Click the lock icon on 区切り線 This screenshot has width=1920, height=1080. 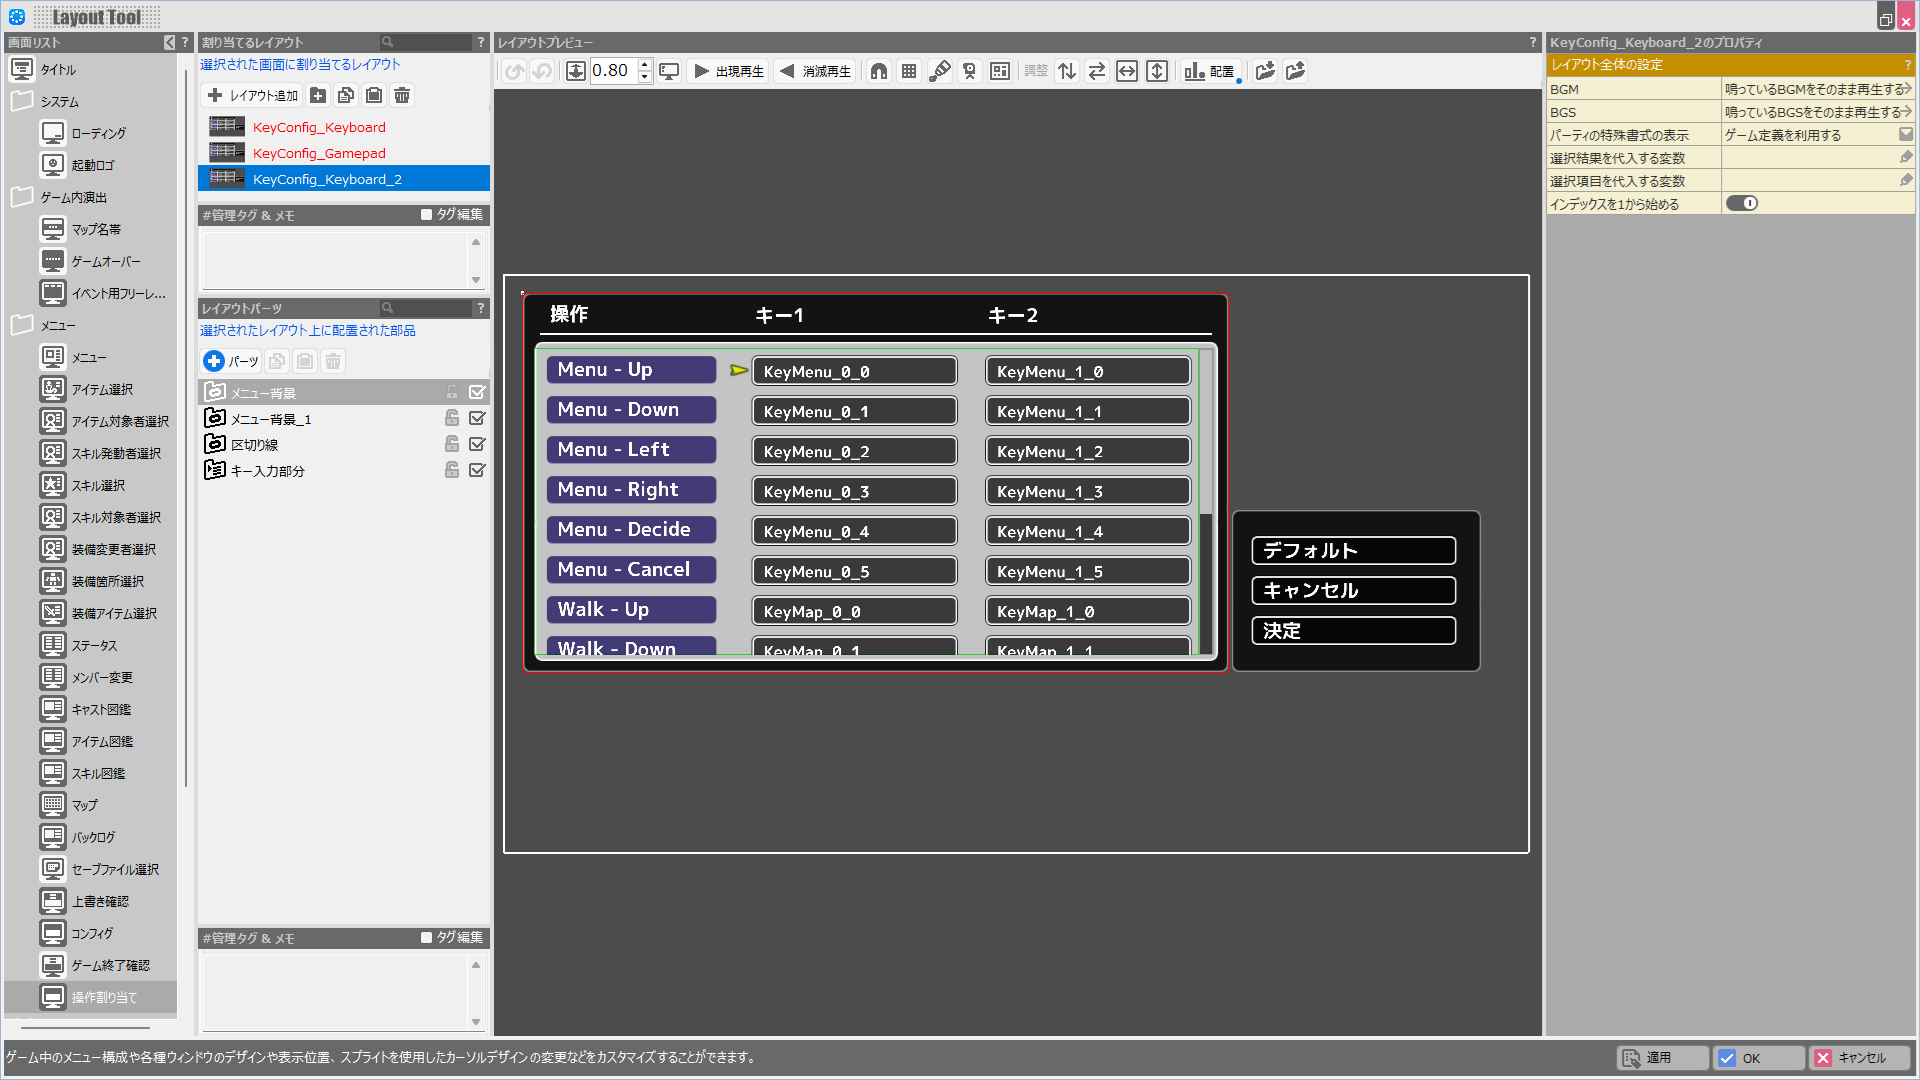[452, 444]
